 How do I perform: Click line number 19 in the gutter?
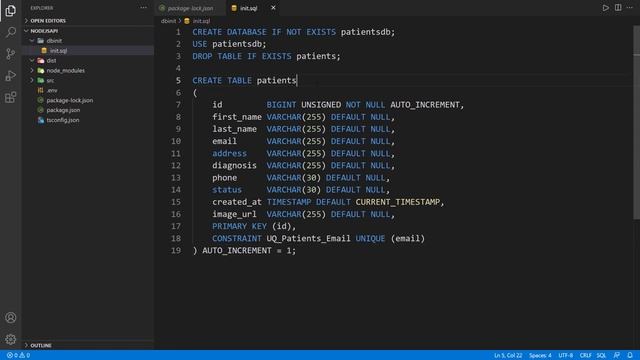(x=176, y=251)
